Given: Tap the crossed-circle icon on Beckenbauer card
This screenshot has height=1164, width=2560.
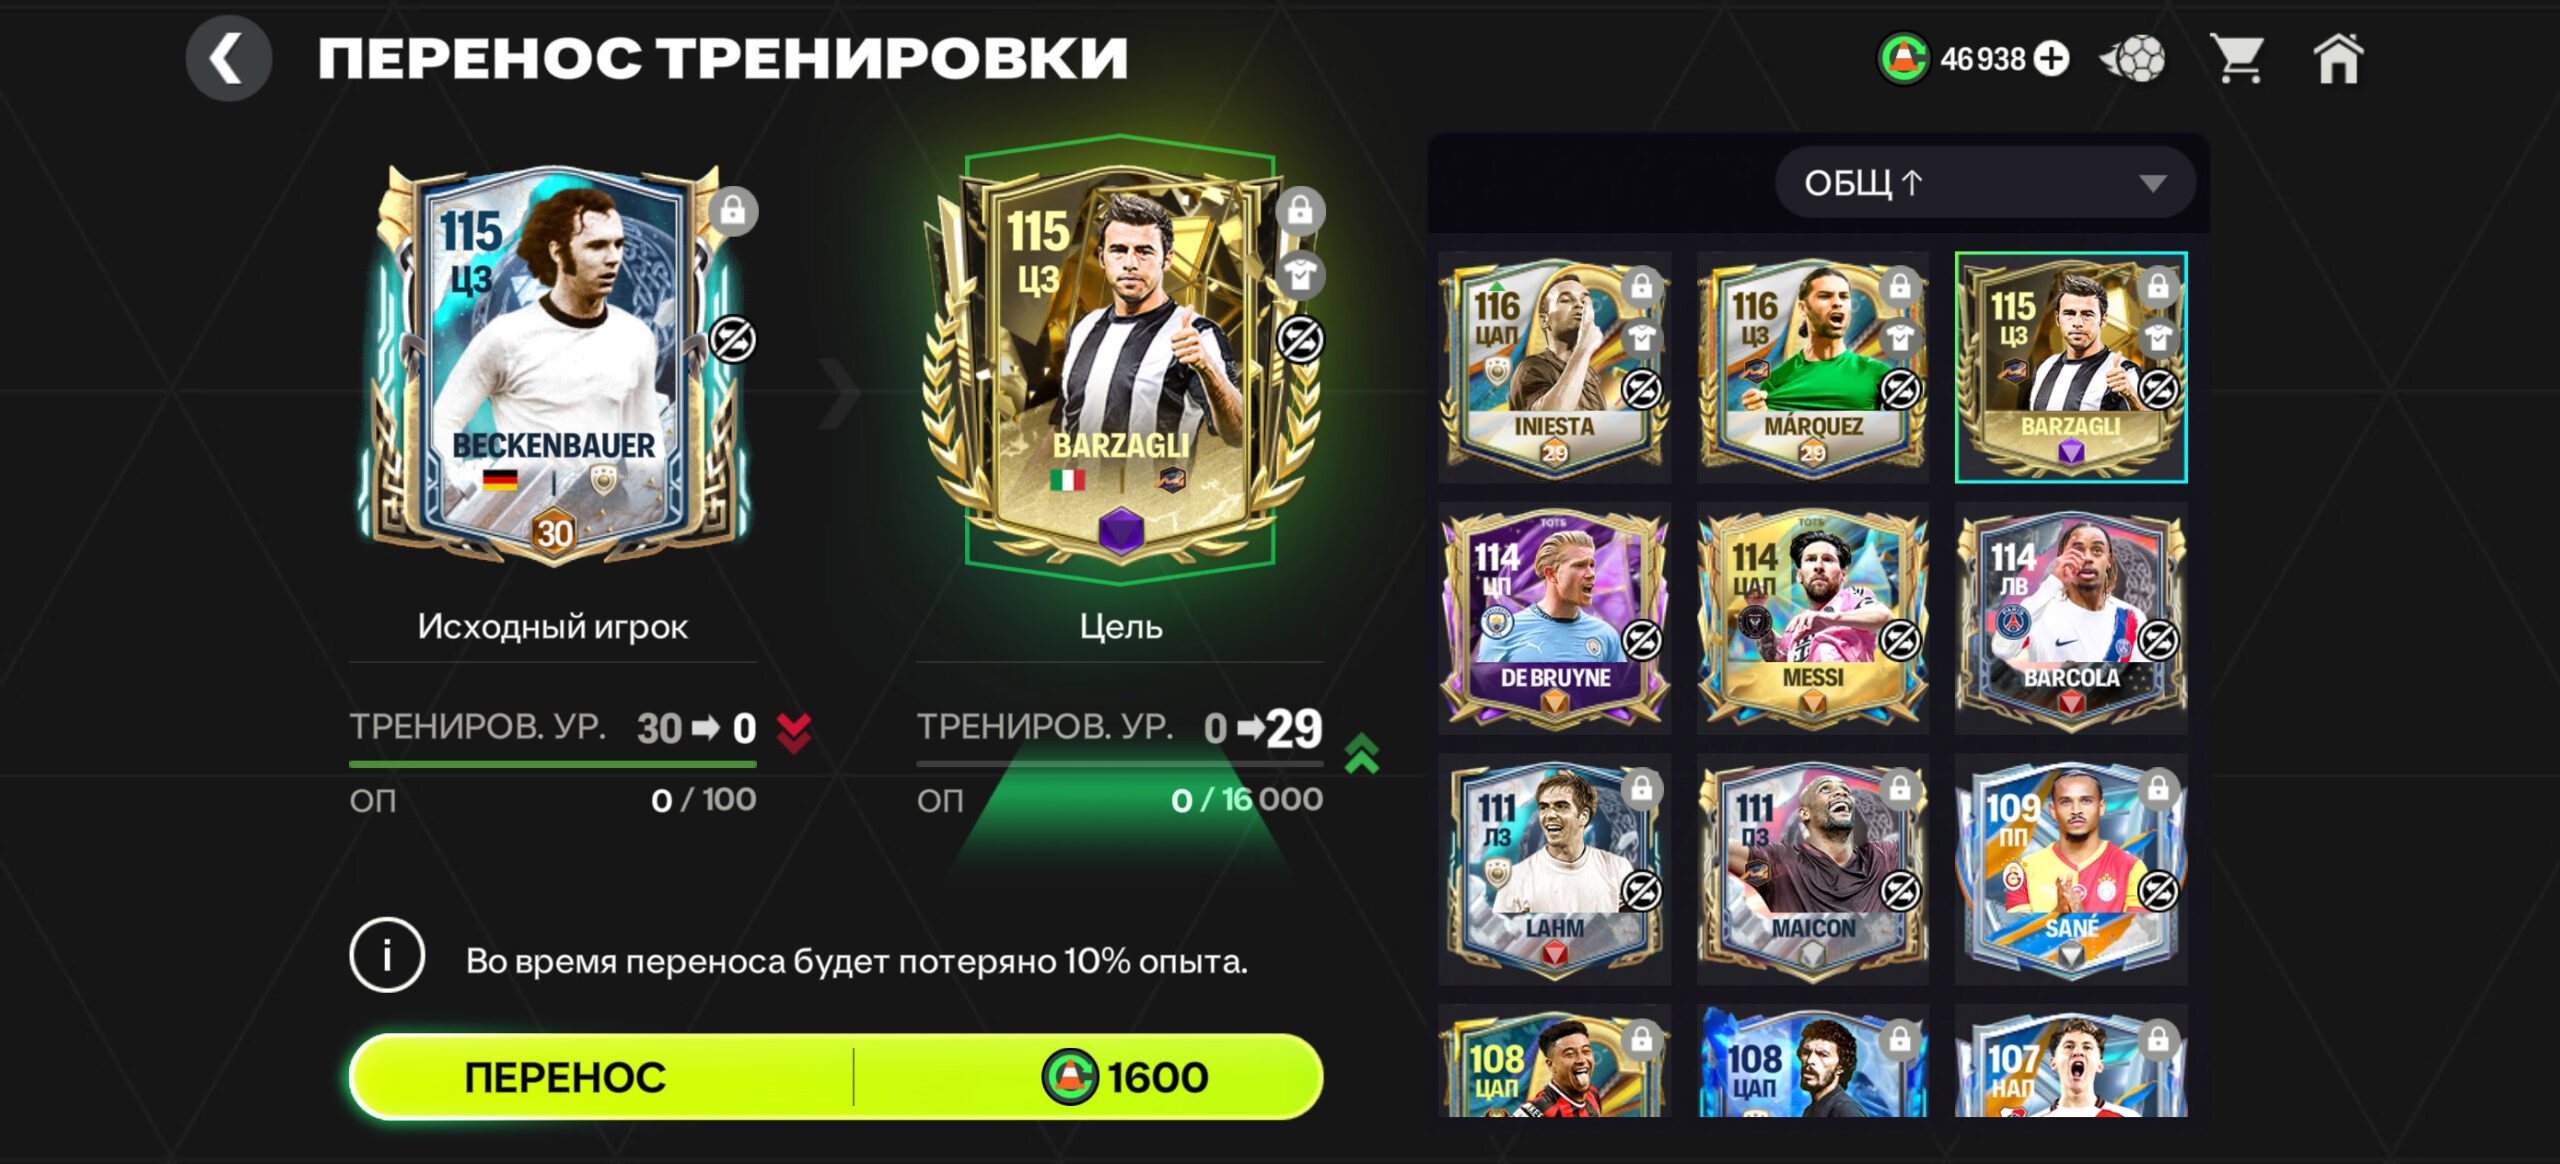Looking at the screenshot, I should (733, 340).
